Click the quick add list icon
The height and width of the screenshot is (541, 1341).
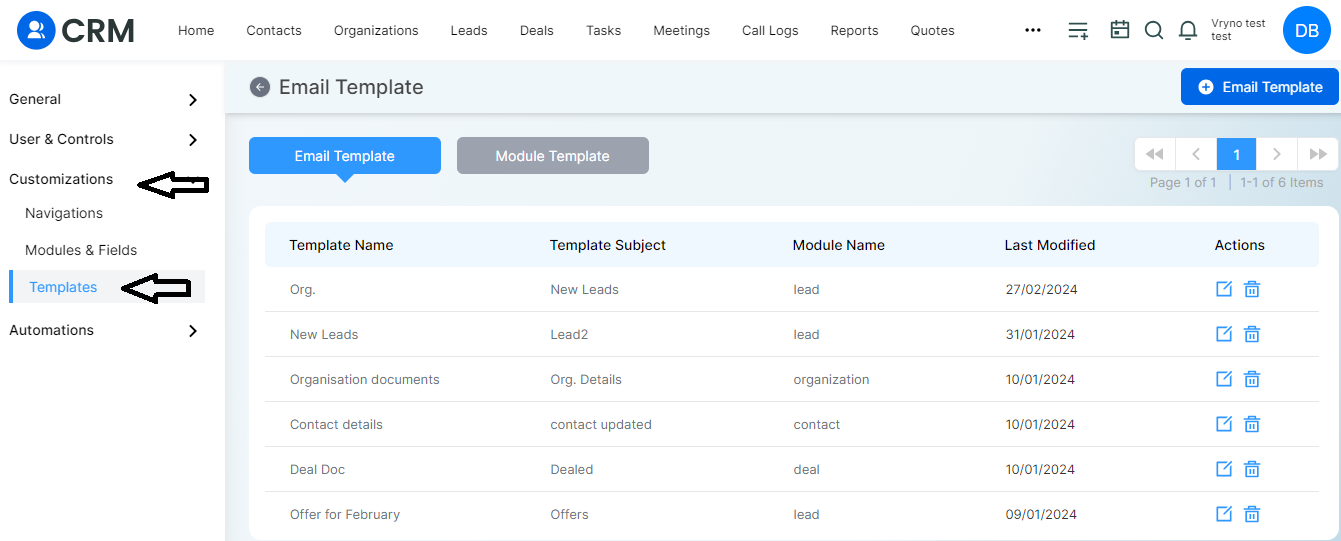click(1078, 30)
